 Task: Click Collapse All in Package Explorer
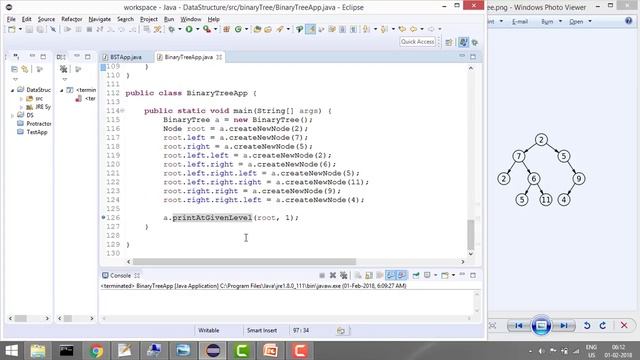tap(14, 69)
